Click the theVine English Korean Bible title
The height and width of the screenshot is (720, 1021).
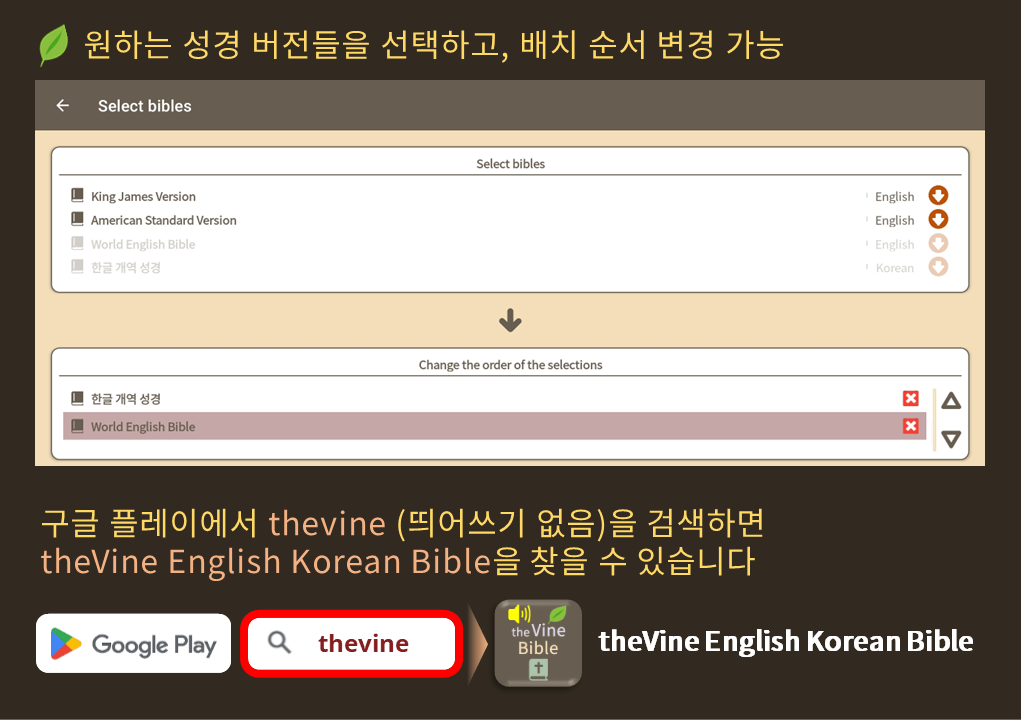785,642
